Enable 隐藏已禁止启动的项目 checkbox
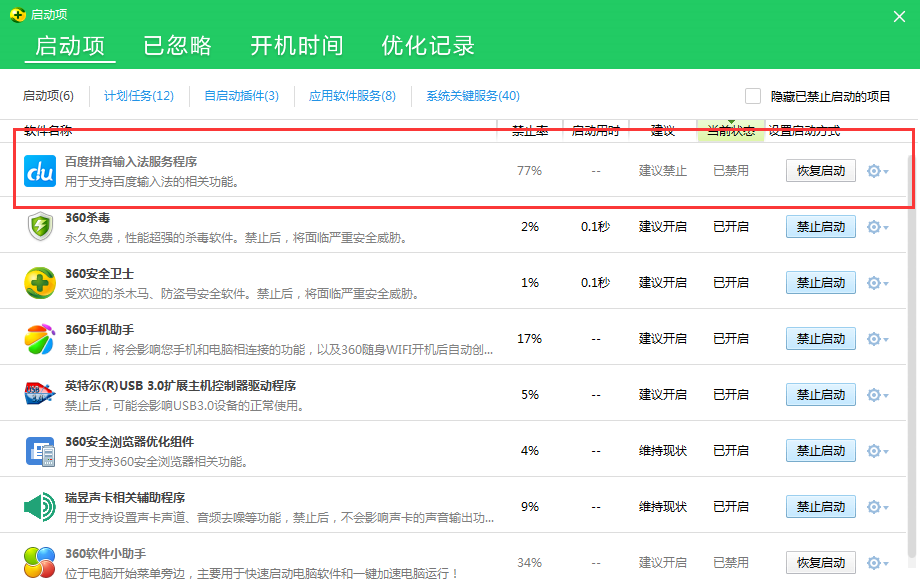Screen dimensions: 920x580 753,95
